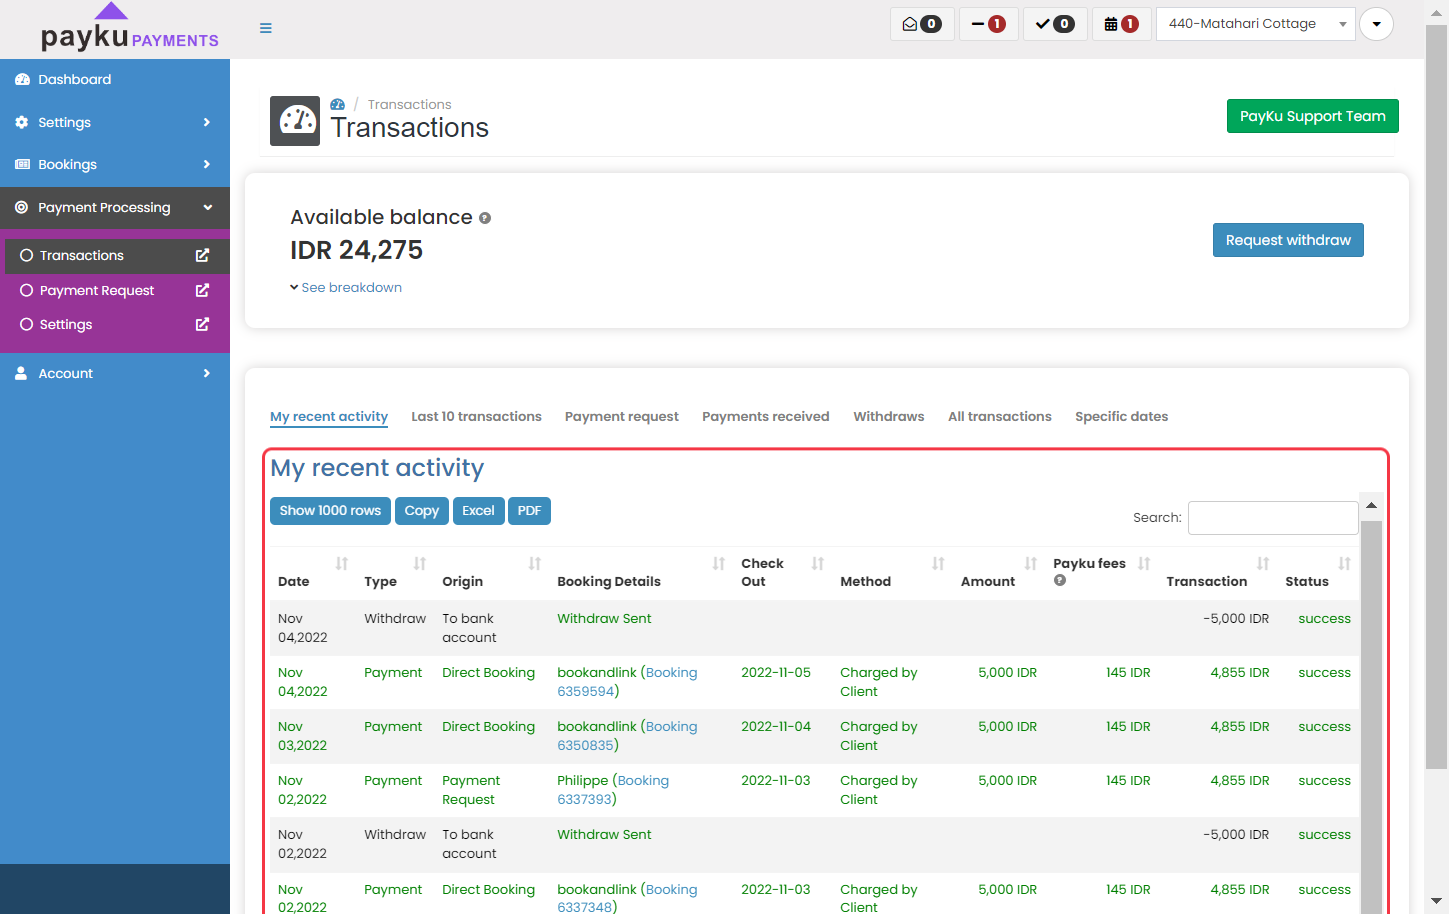Click the 2022-11-04 check out date
Viewport: 1449px width, 914px height.
[776, 727]
